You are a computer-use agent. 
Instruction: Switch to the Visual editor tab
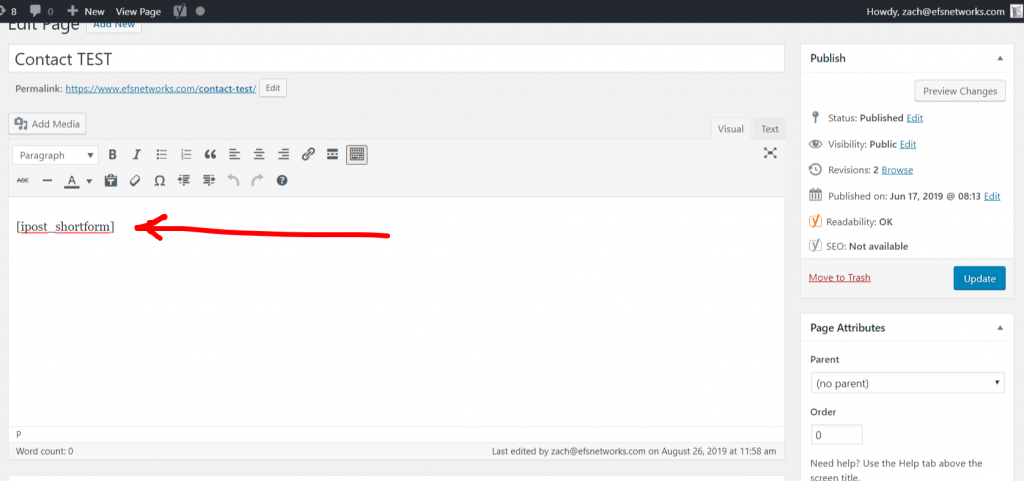731,129
